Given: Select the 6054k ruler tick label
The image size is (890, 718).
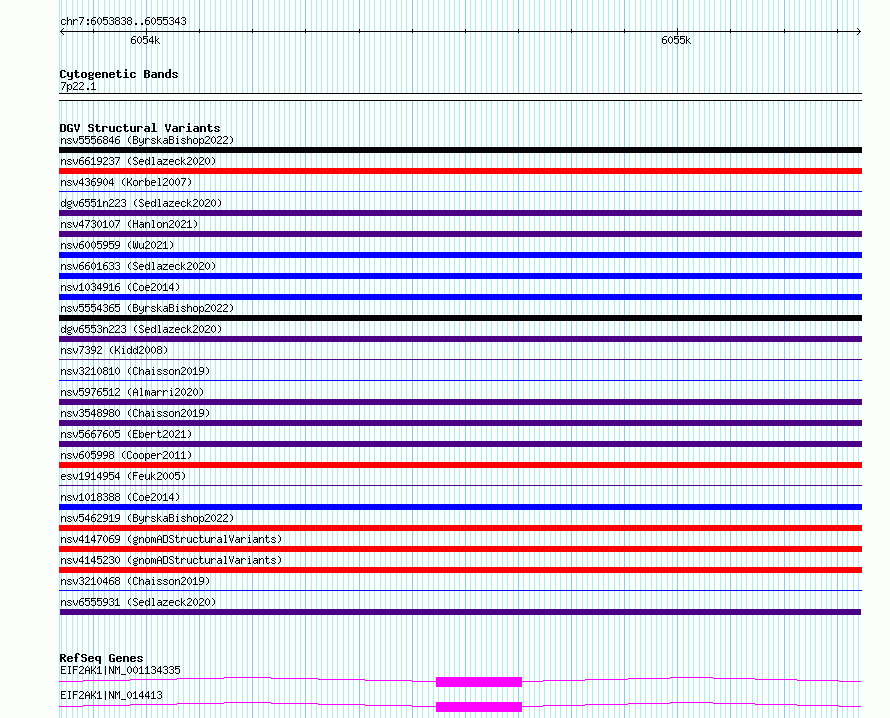Looking at the screenshot, I should tap(145, 40).
